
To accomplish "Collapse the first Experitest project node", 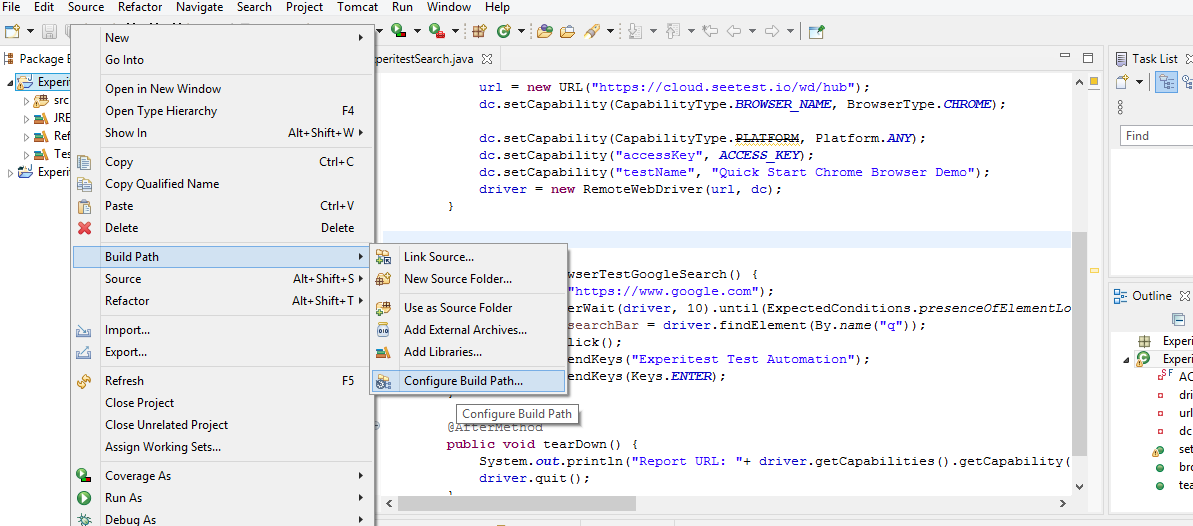I will click(x=10, y=82).
